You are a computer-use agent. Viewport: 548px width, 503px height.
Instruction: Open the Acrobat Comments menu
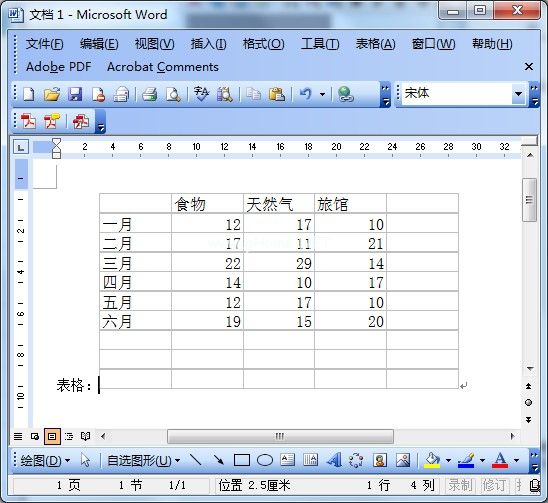click(x=163, y=67)
